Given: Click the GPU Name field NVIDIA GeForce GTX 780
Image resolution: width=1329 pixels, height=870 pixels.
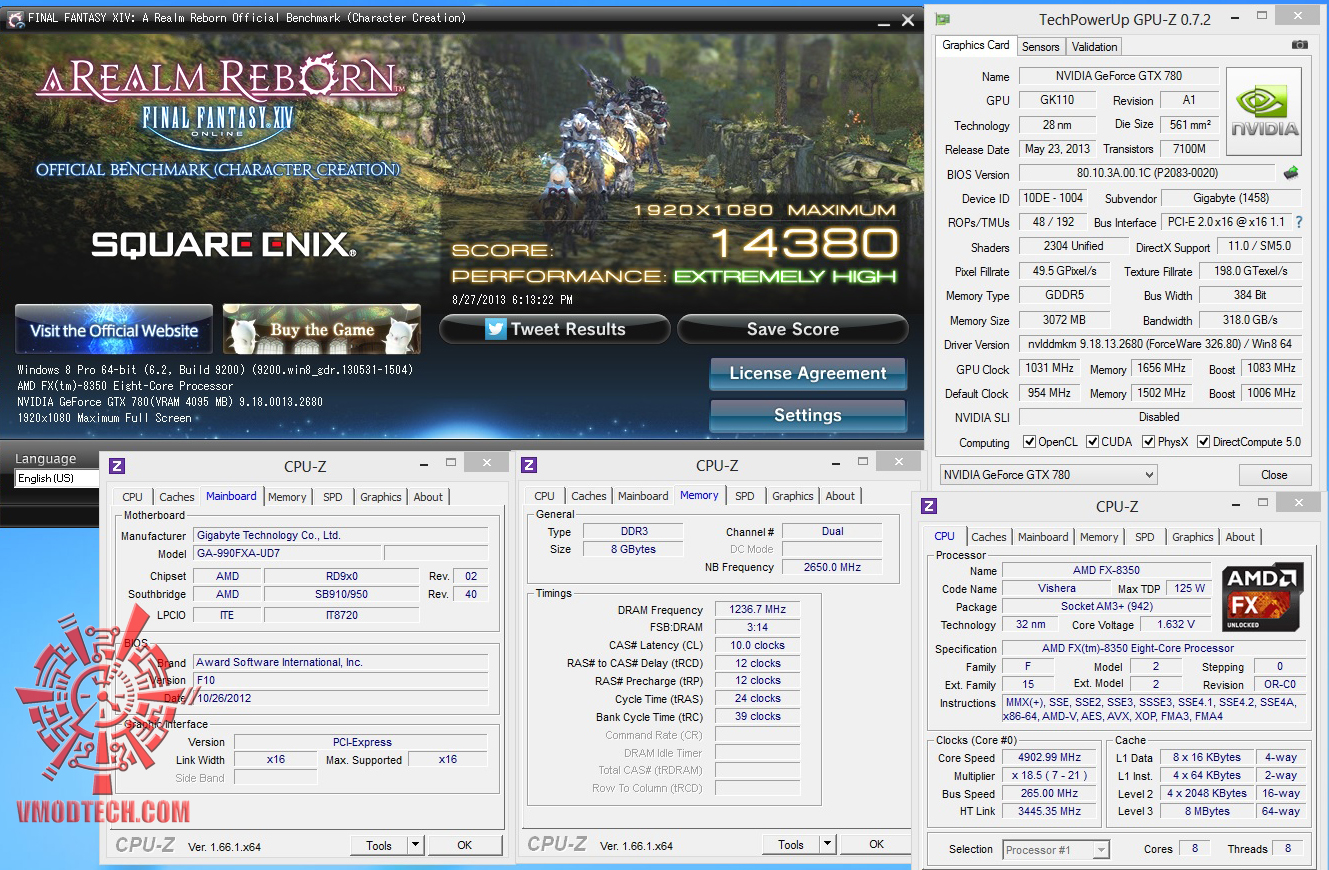Looking at the screenshot, I should coord(1119,76).
